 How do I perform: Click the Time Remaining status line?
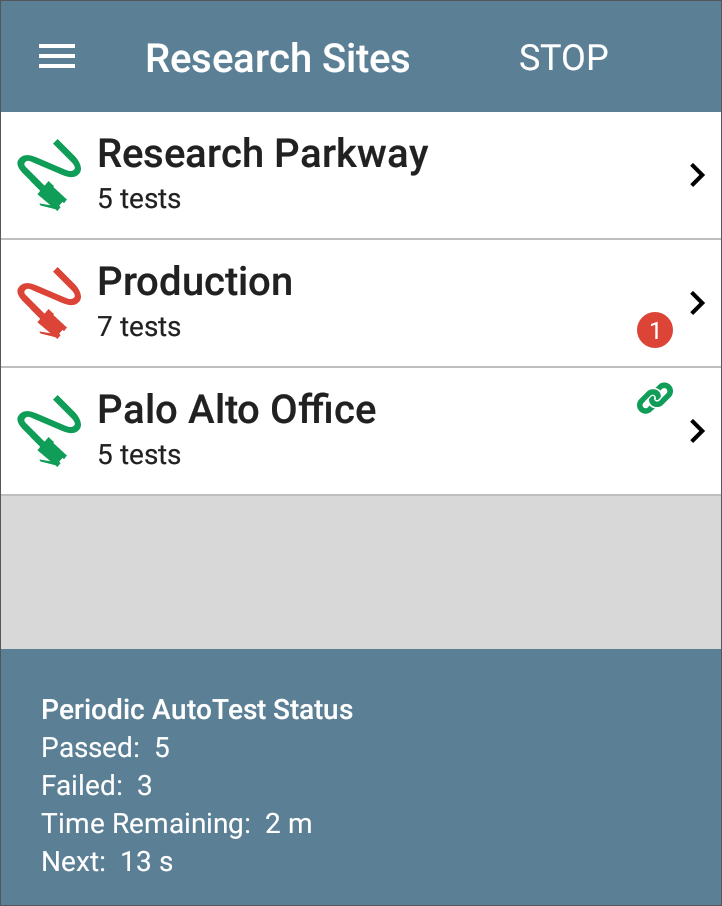176,824
